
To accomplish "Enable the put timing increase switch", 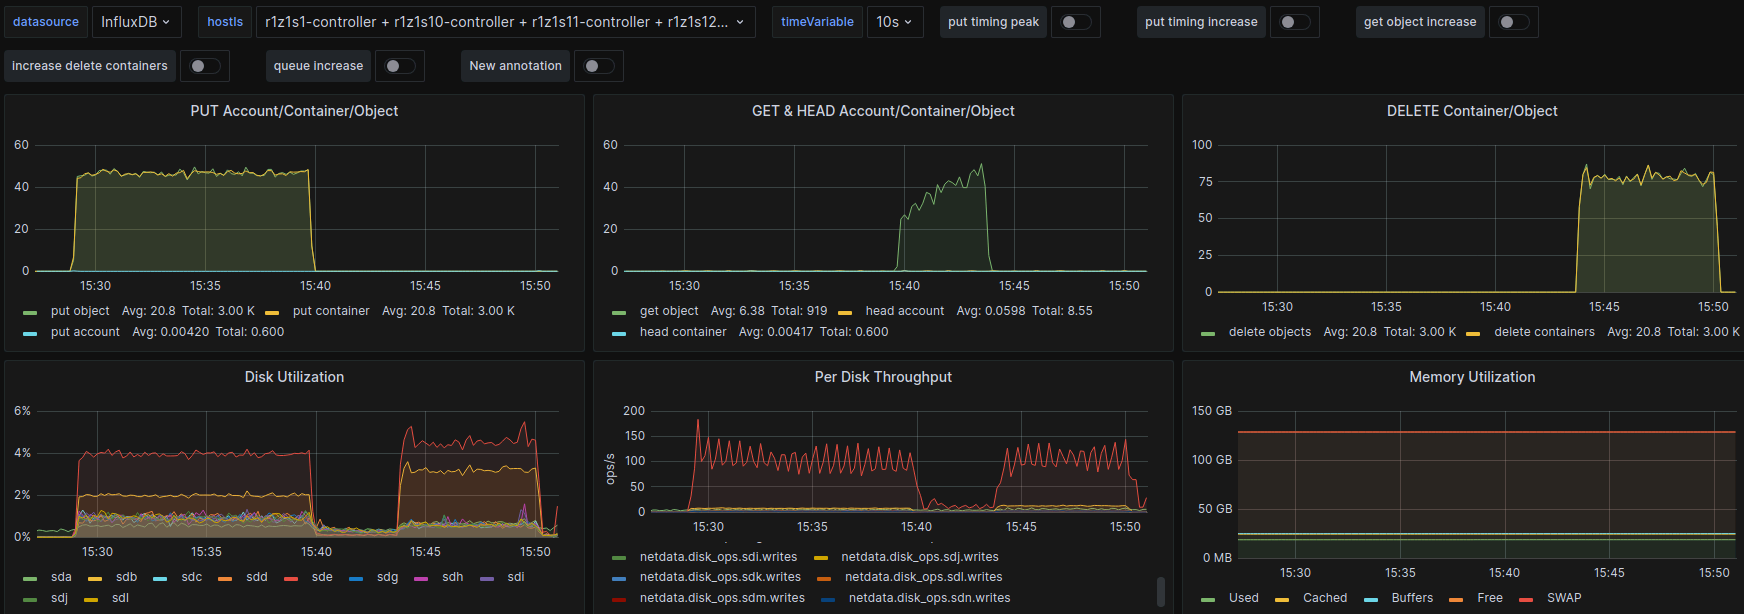I will [1294, 22].
